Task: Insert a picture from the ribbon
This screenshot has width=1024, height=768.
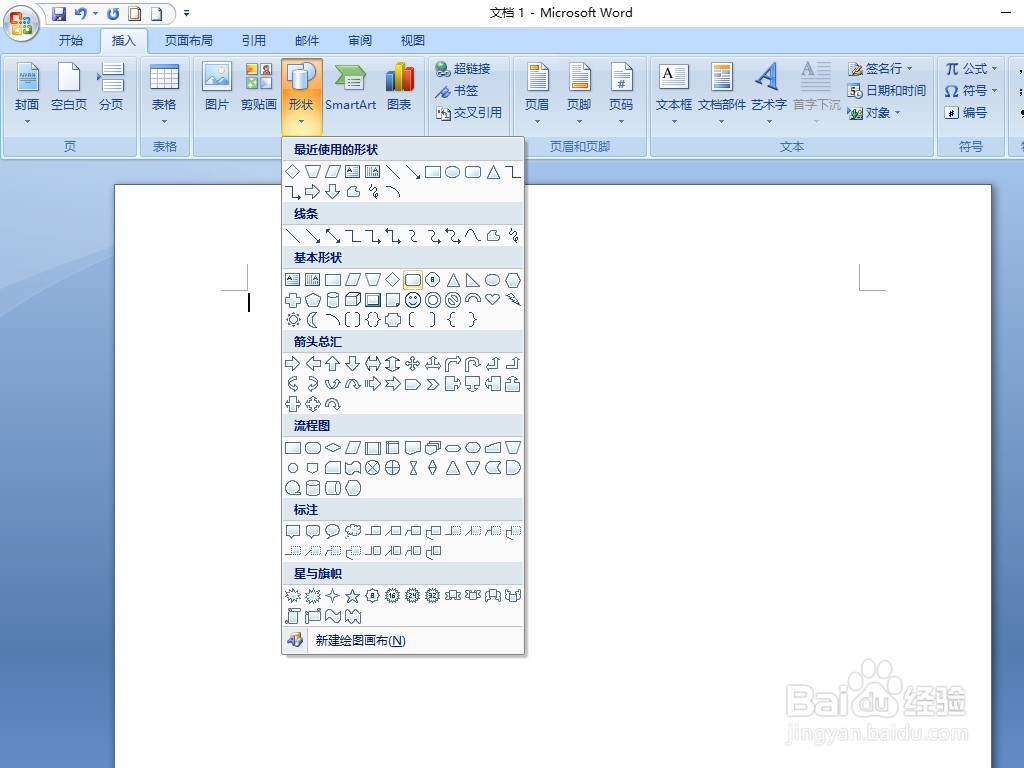Action: (217, 89)
